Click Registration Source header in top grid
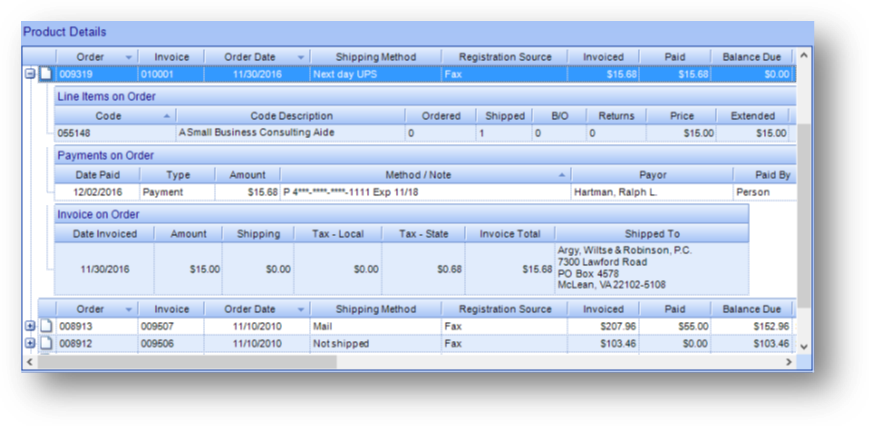Viewport: 869px width, 426px height. (x=504, y=57)
